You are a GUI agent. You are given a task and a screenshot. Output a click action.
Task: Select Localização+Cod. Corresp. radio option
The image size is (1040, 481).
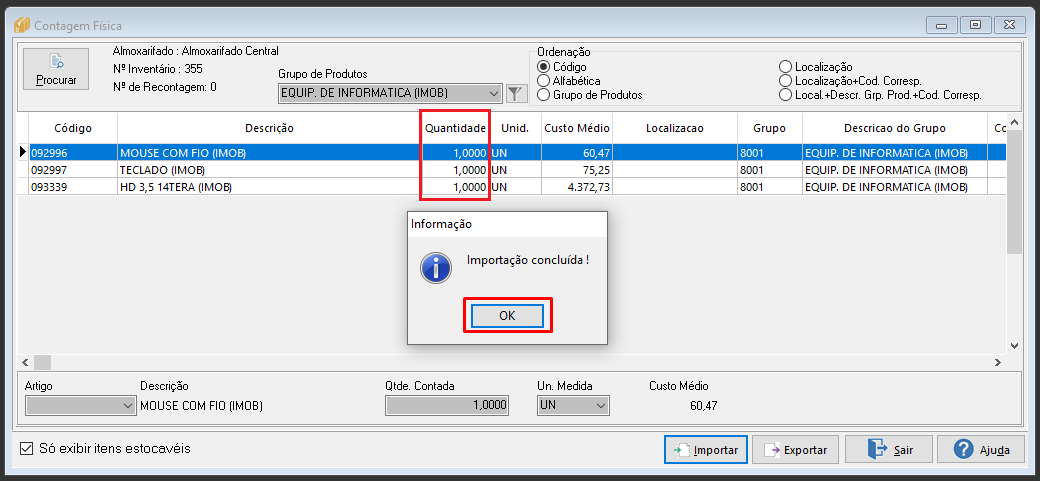tap(786, 81)
